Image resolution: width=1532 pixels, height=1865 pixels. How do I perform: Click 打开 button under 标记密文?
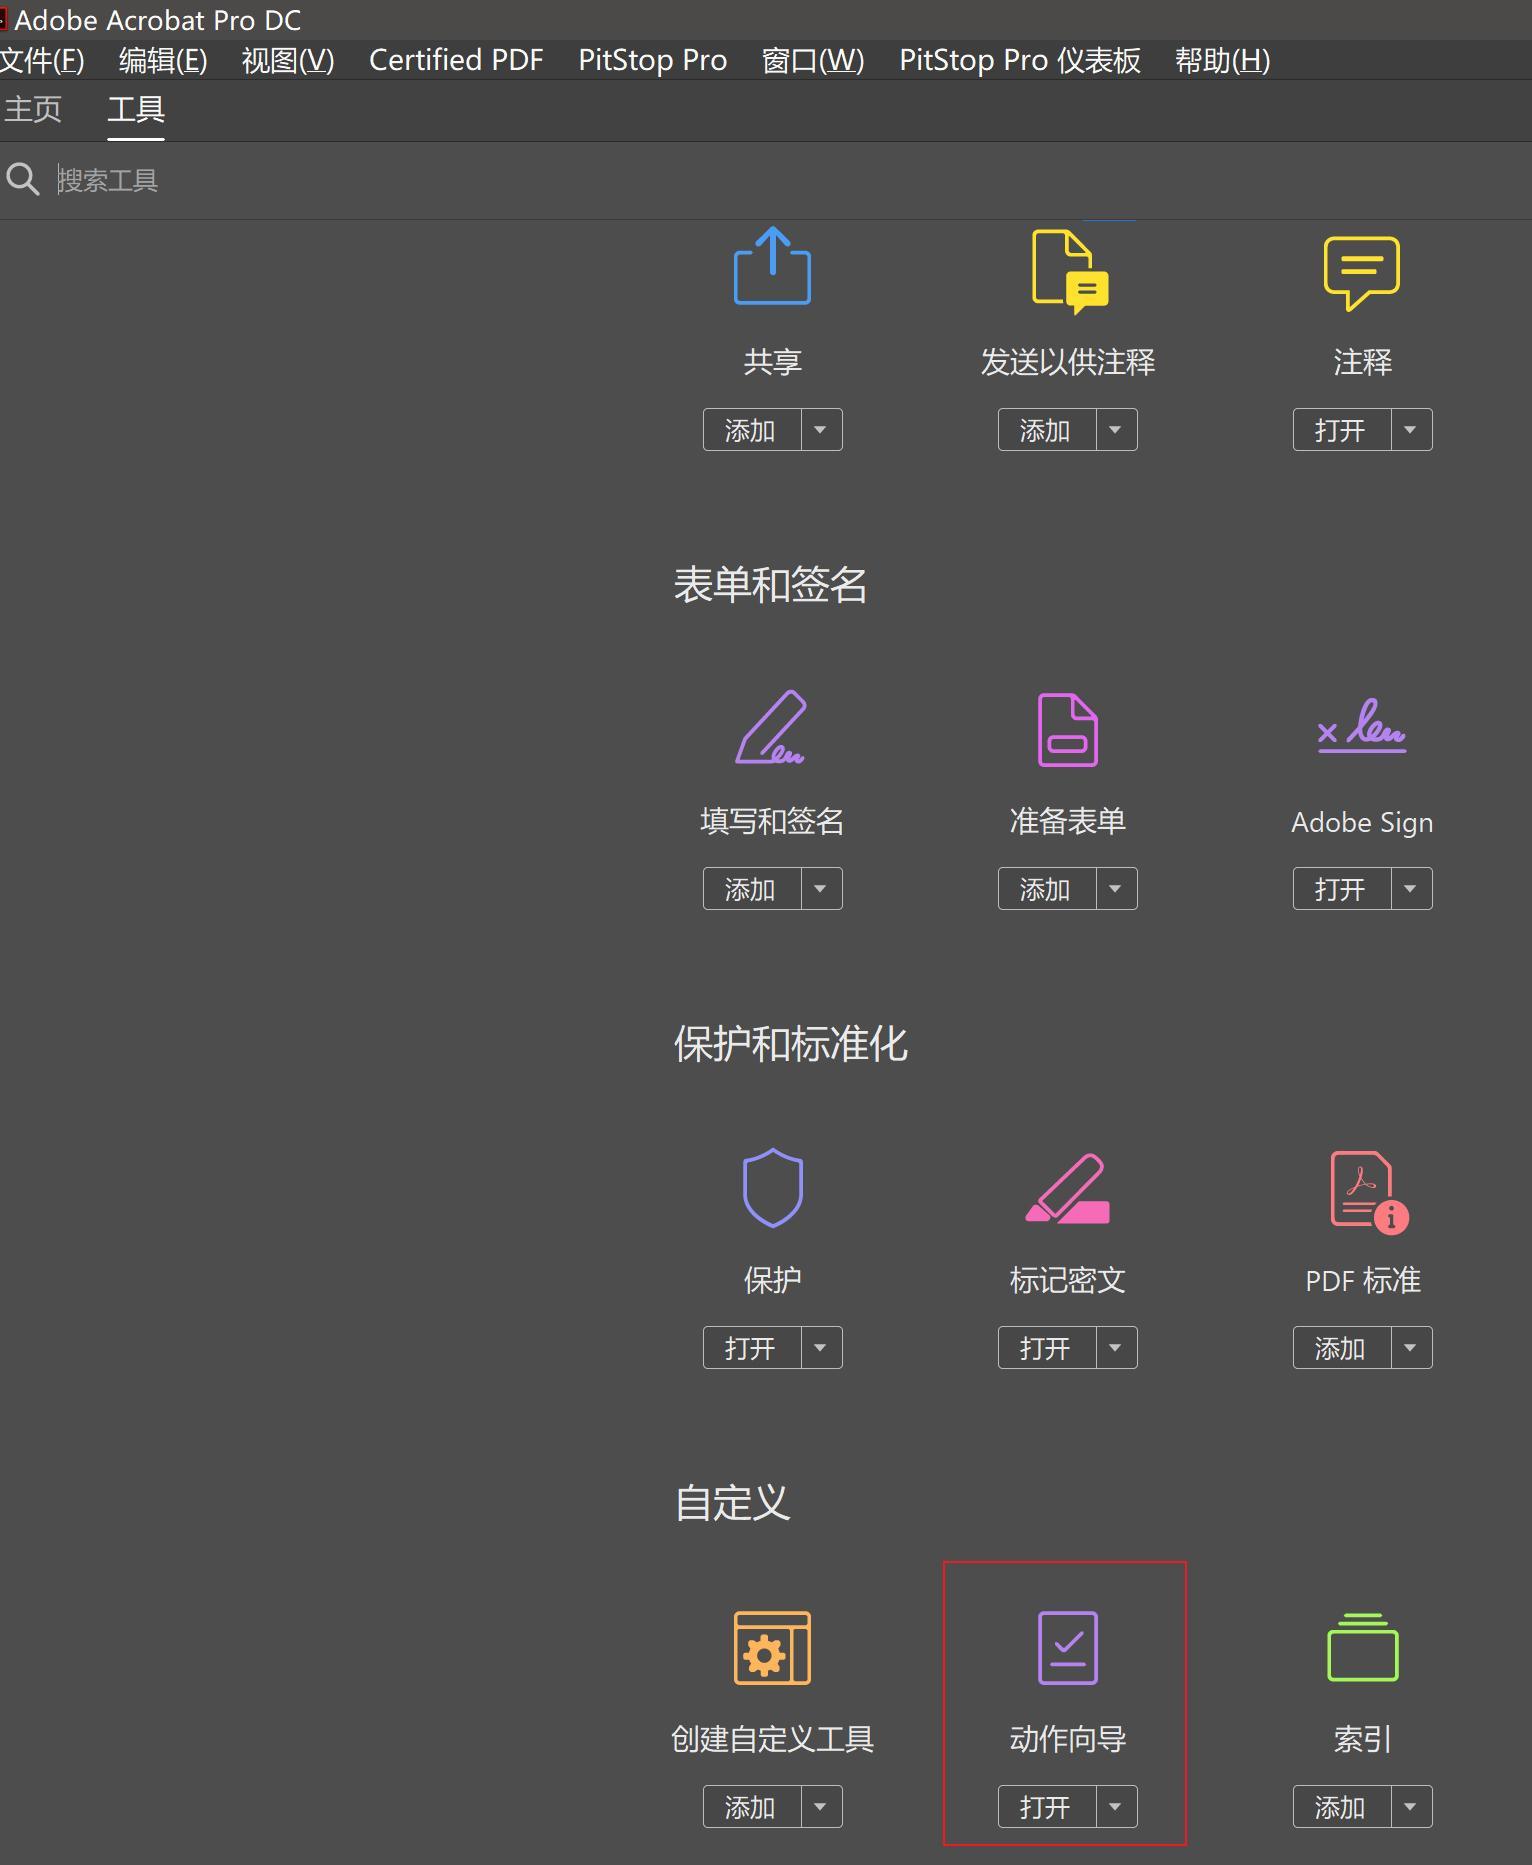(1047, 1348)
